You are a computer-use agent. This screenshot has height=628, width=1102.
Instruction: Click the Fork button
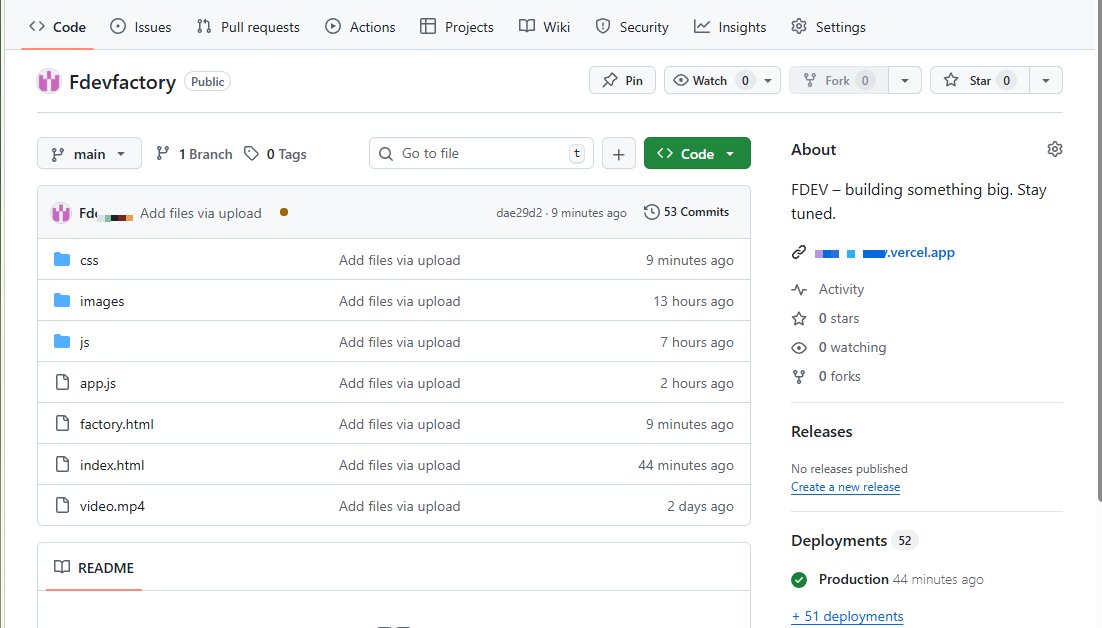coord(838,80)
